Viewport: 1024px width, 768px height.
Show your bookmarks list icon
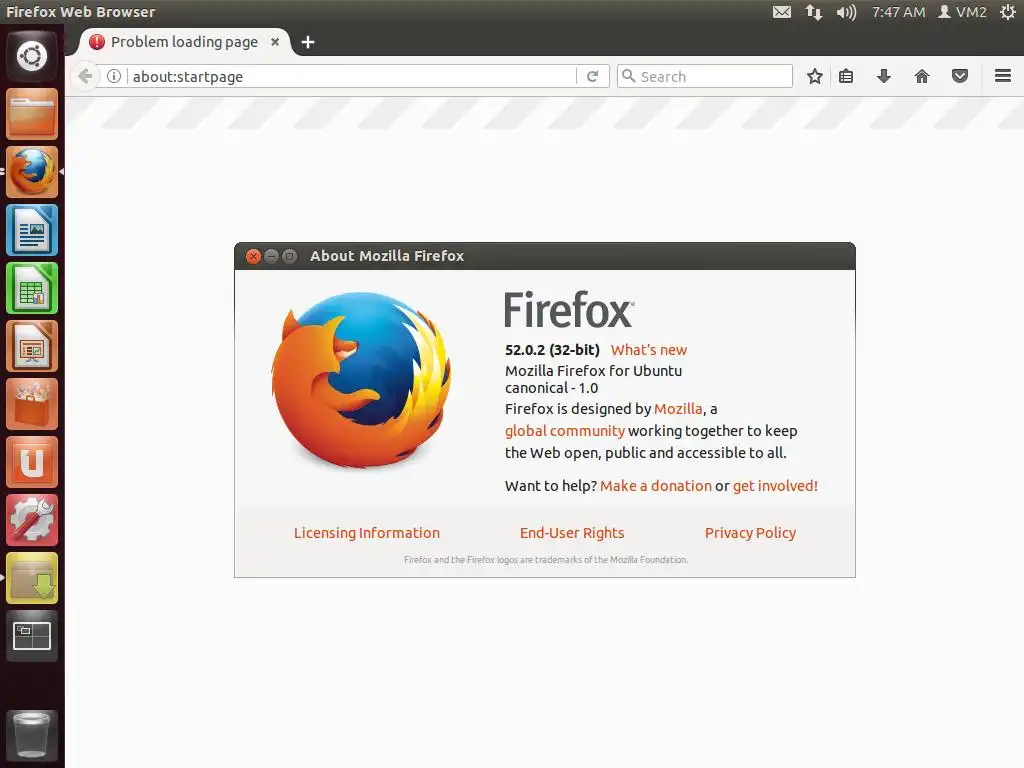(846, 76)
